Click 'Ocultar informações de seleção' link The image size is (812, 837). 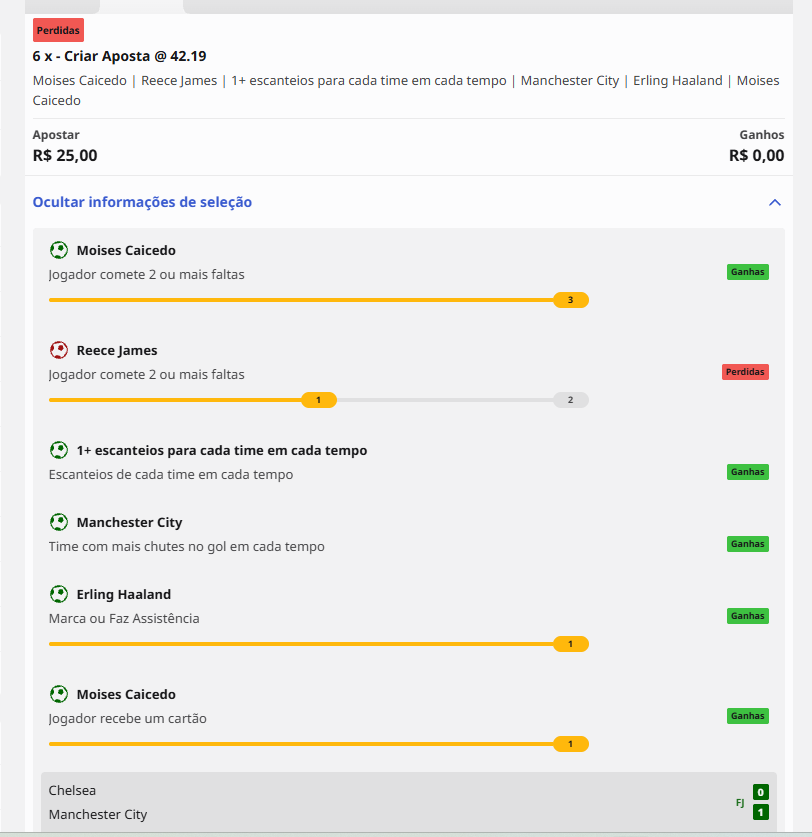[x=142, y=202]
